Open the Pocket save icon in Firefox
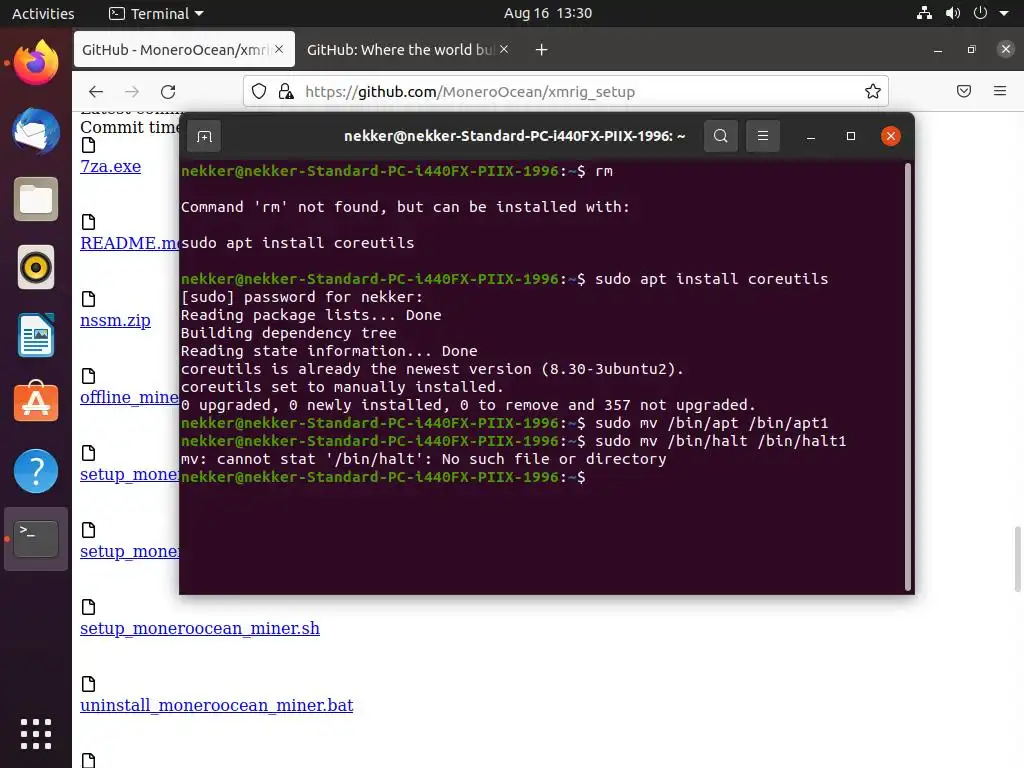Viewport: 1024px width, 768px height. tap(964, 91)
